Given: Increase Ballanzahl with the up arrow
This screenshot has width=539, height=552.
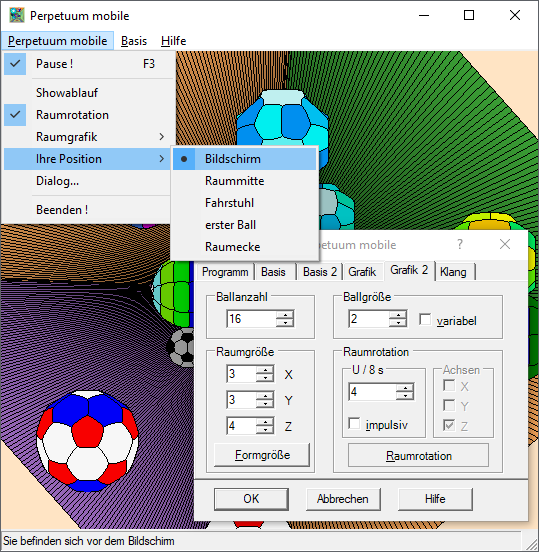Looking at the screenshot, I should click(x=285, y=315).
